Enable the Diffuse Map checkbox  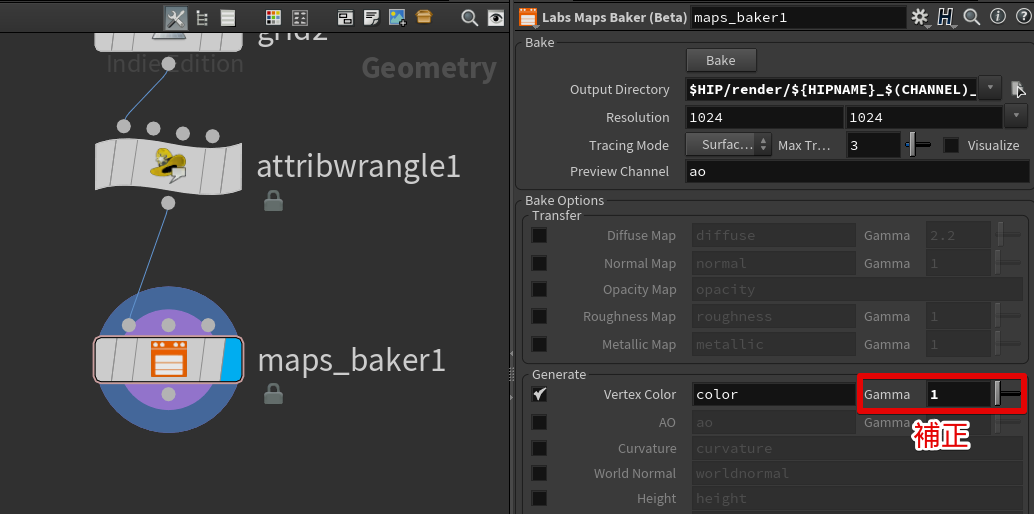(x=539, y=236)
